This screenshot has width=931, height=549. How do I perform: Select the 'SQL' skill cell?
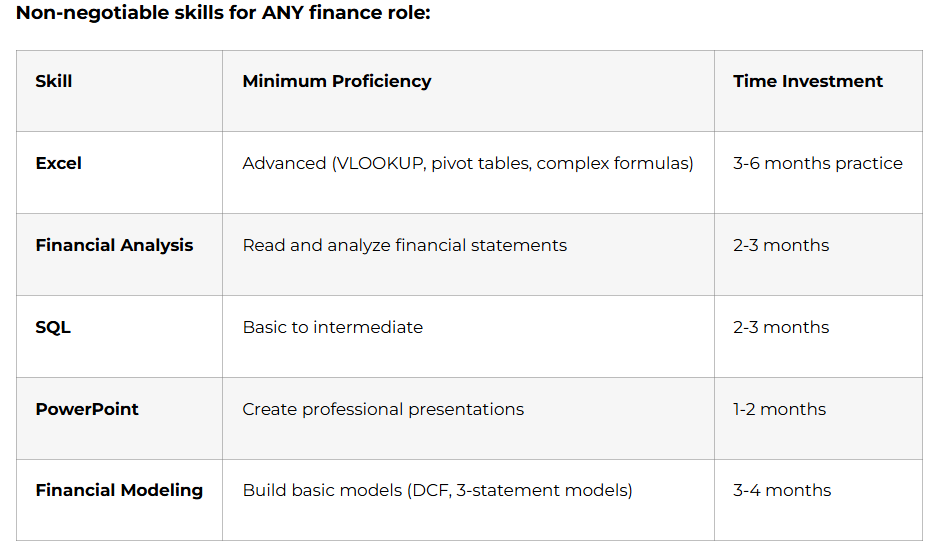click(53, 328)
